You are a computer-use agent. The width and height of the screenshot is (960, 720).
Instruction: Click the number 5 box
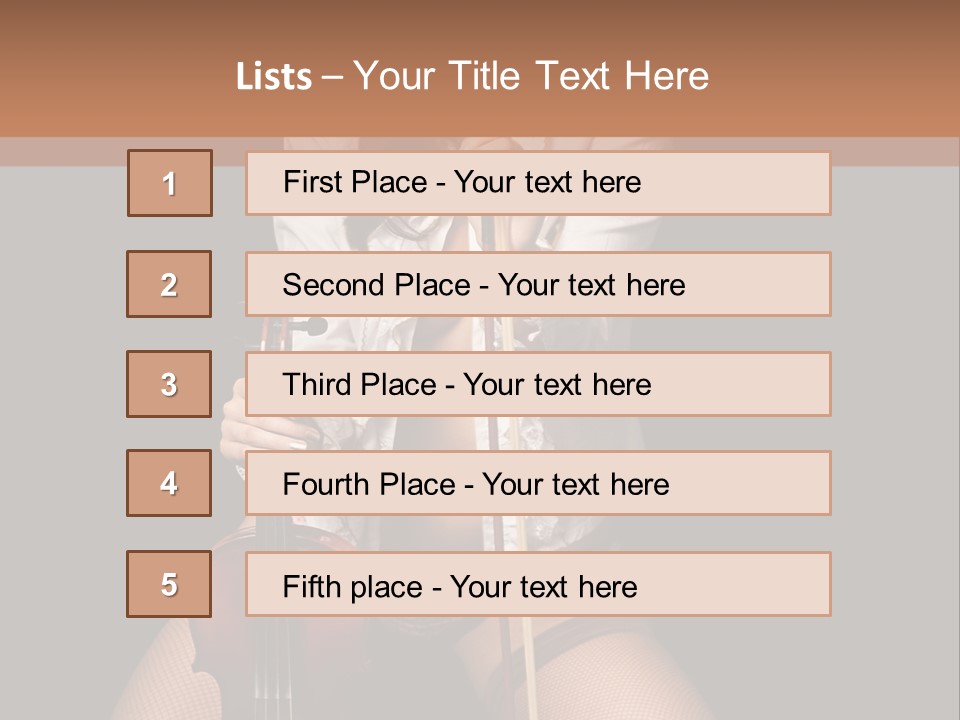pyautogui.click(x=169, y=584)
